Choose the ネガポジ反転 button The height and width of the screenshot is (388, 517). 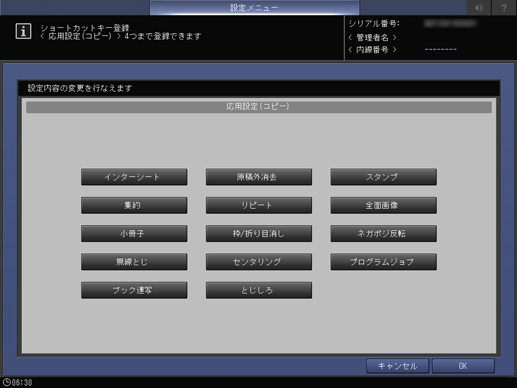383,233
